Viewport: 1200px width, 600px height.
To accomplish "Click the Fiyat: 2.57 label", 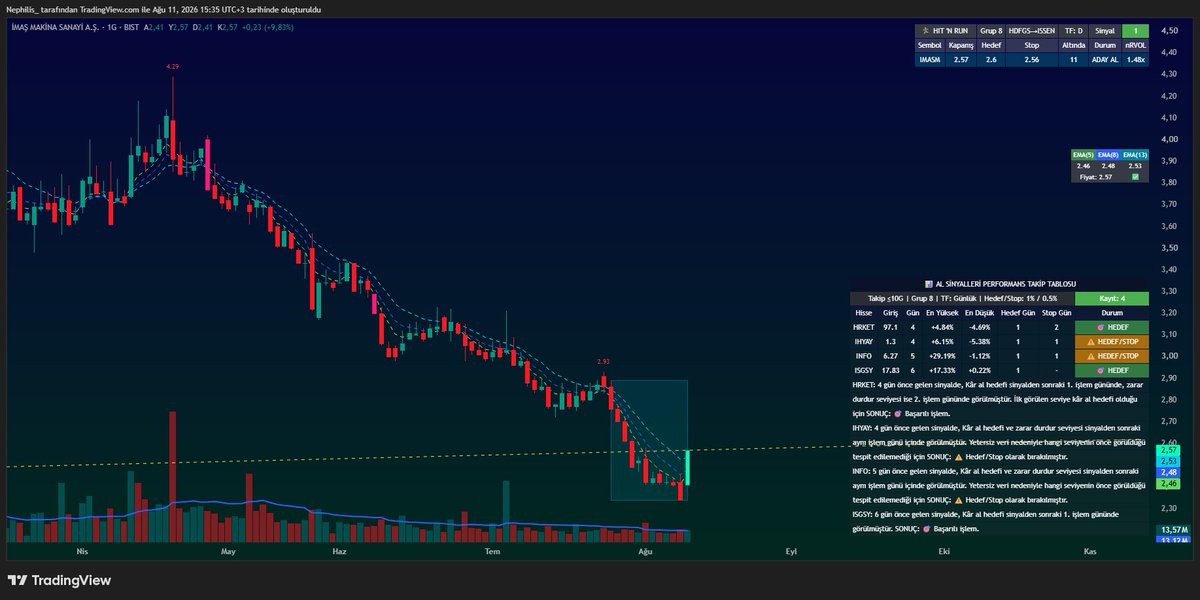I will (x=1098, y=176).
